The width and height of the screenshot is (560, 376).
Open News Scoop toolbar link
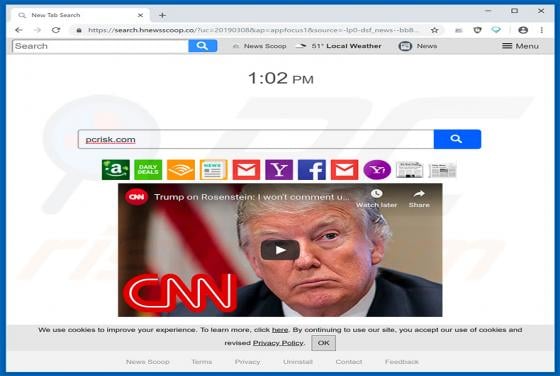[x=259, y=46]
